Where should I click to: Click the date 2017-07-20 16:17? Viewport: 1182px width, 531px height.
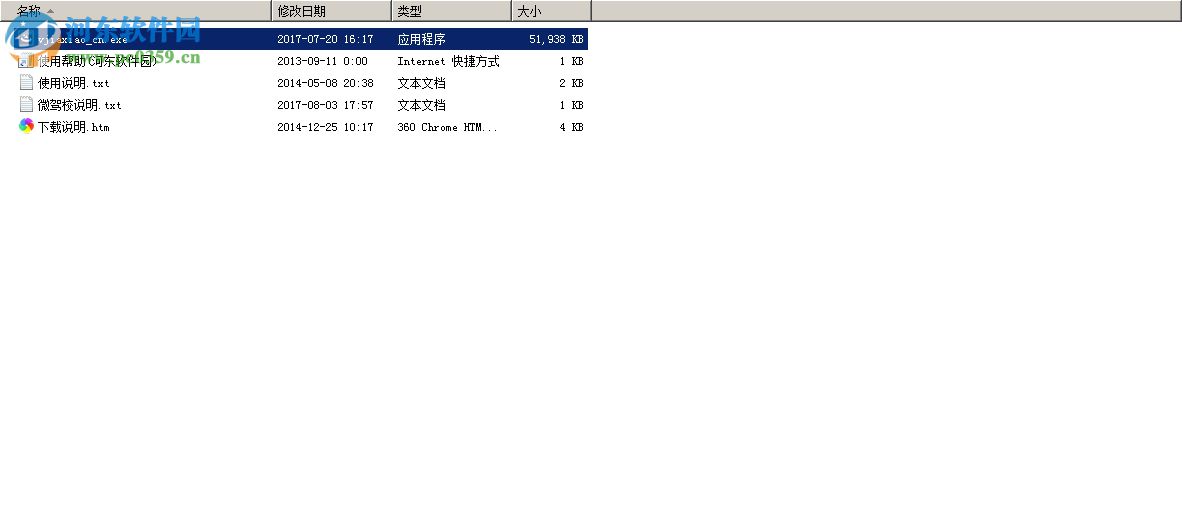pos(326,39)
